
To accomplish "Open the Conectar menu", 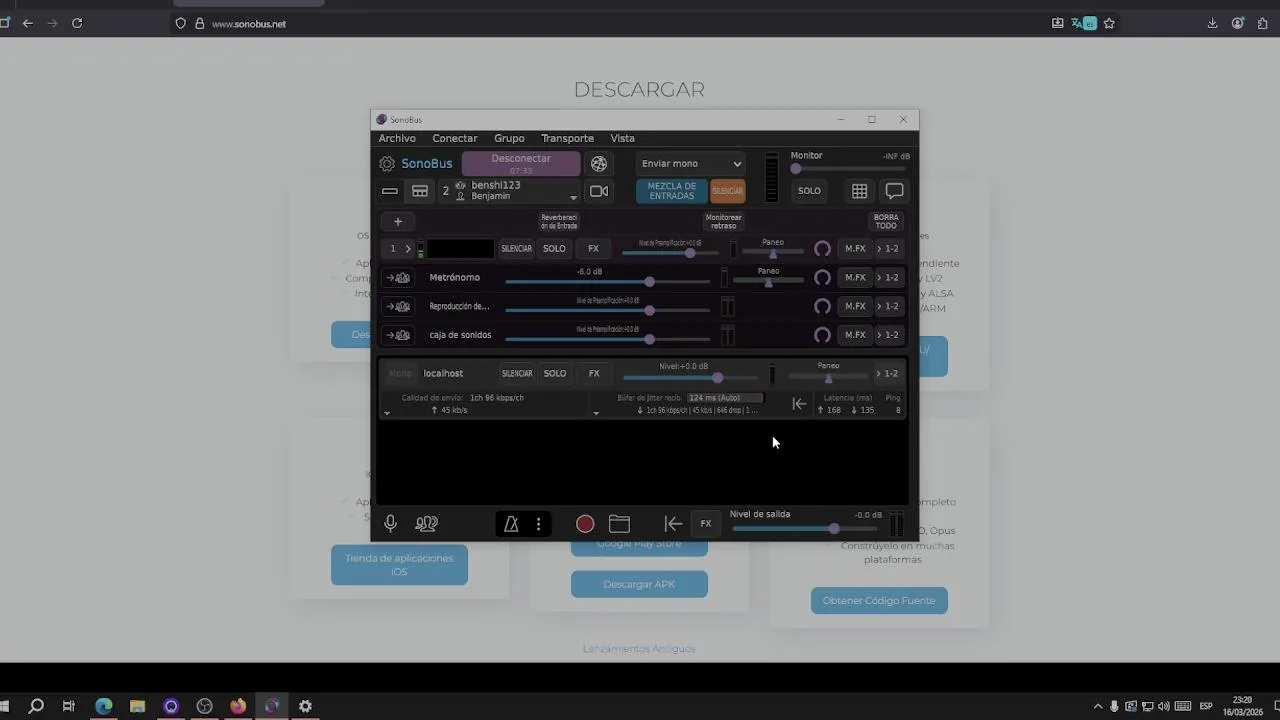I will (x=455, y=138).
